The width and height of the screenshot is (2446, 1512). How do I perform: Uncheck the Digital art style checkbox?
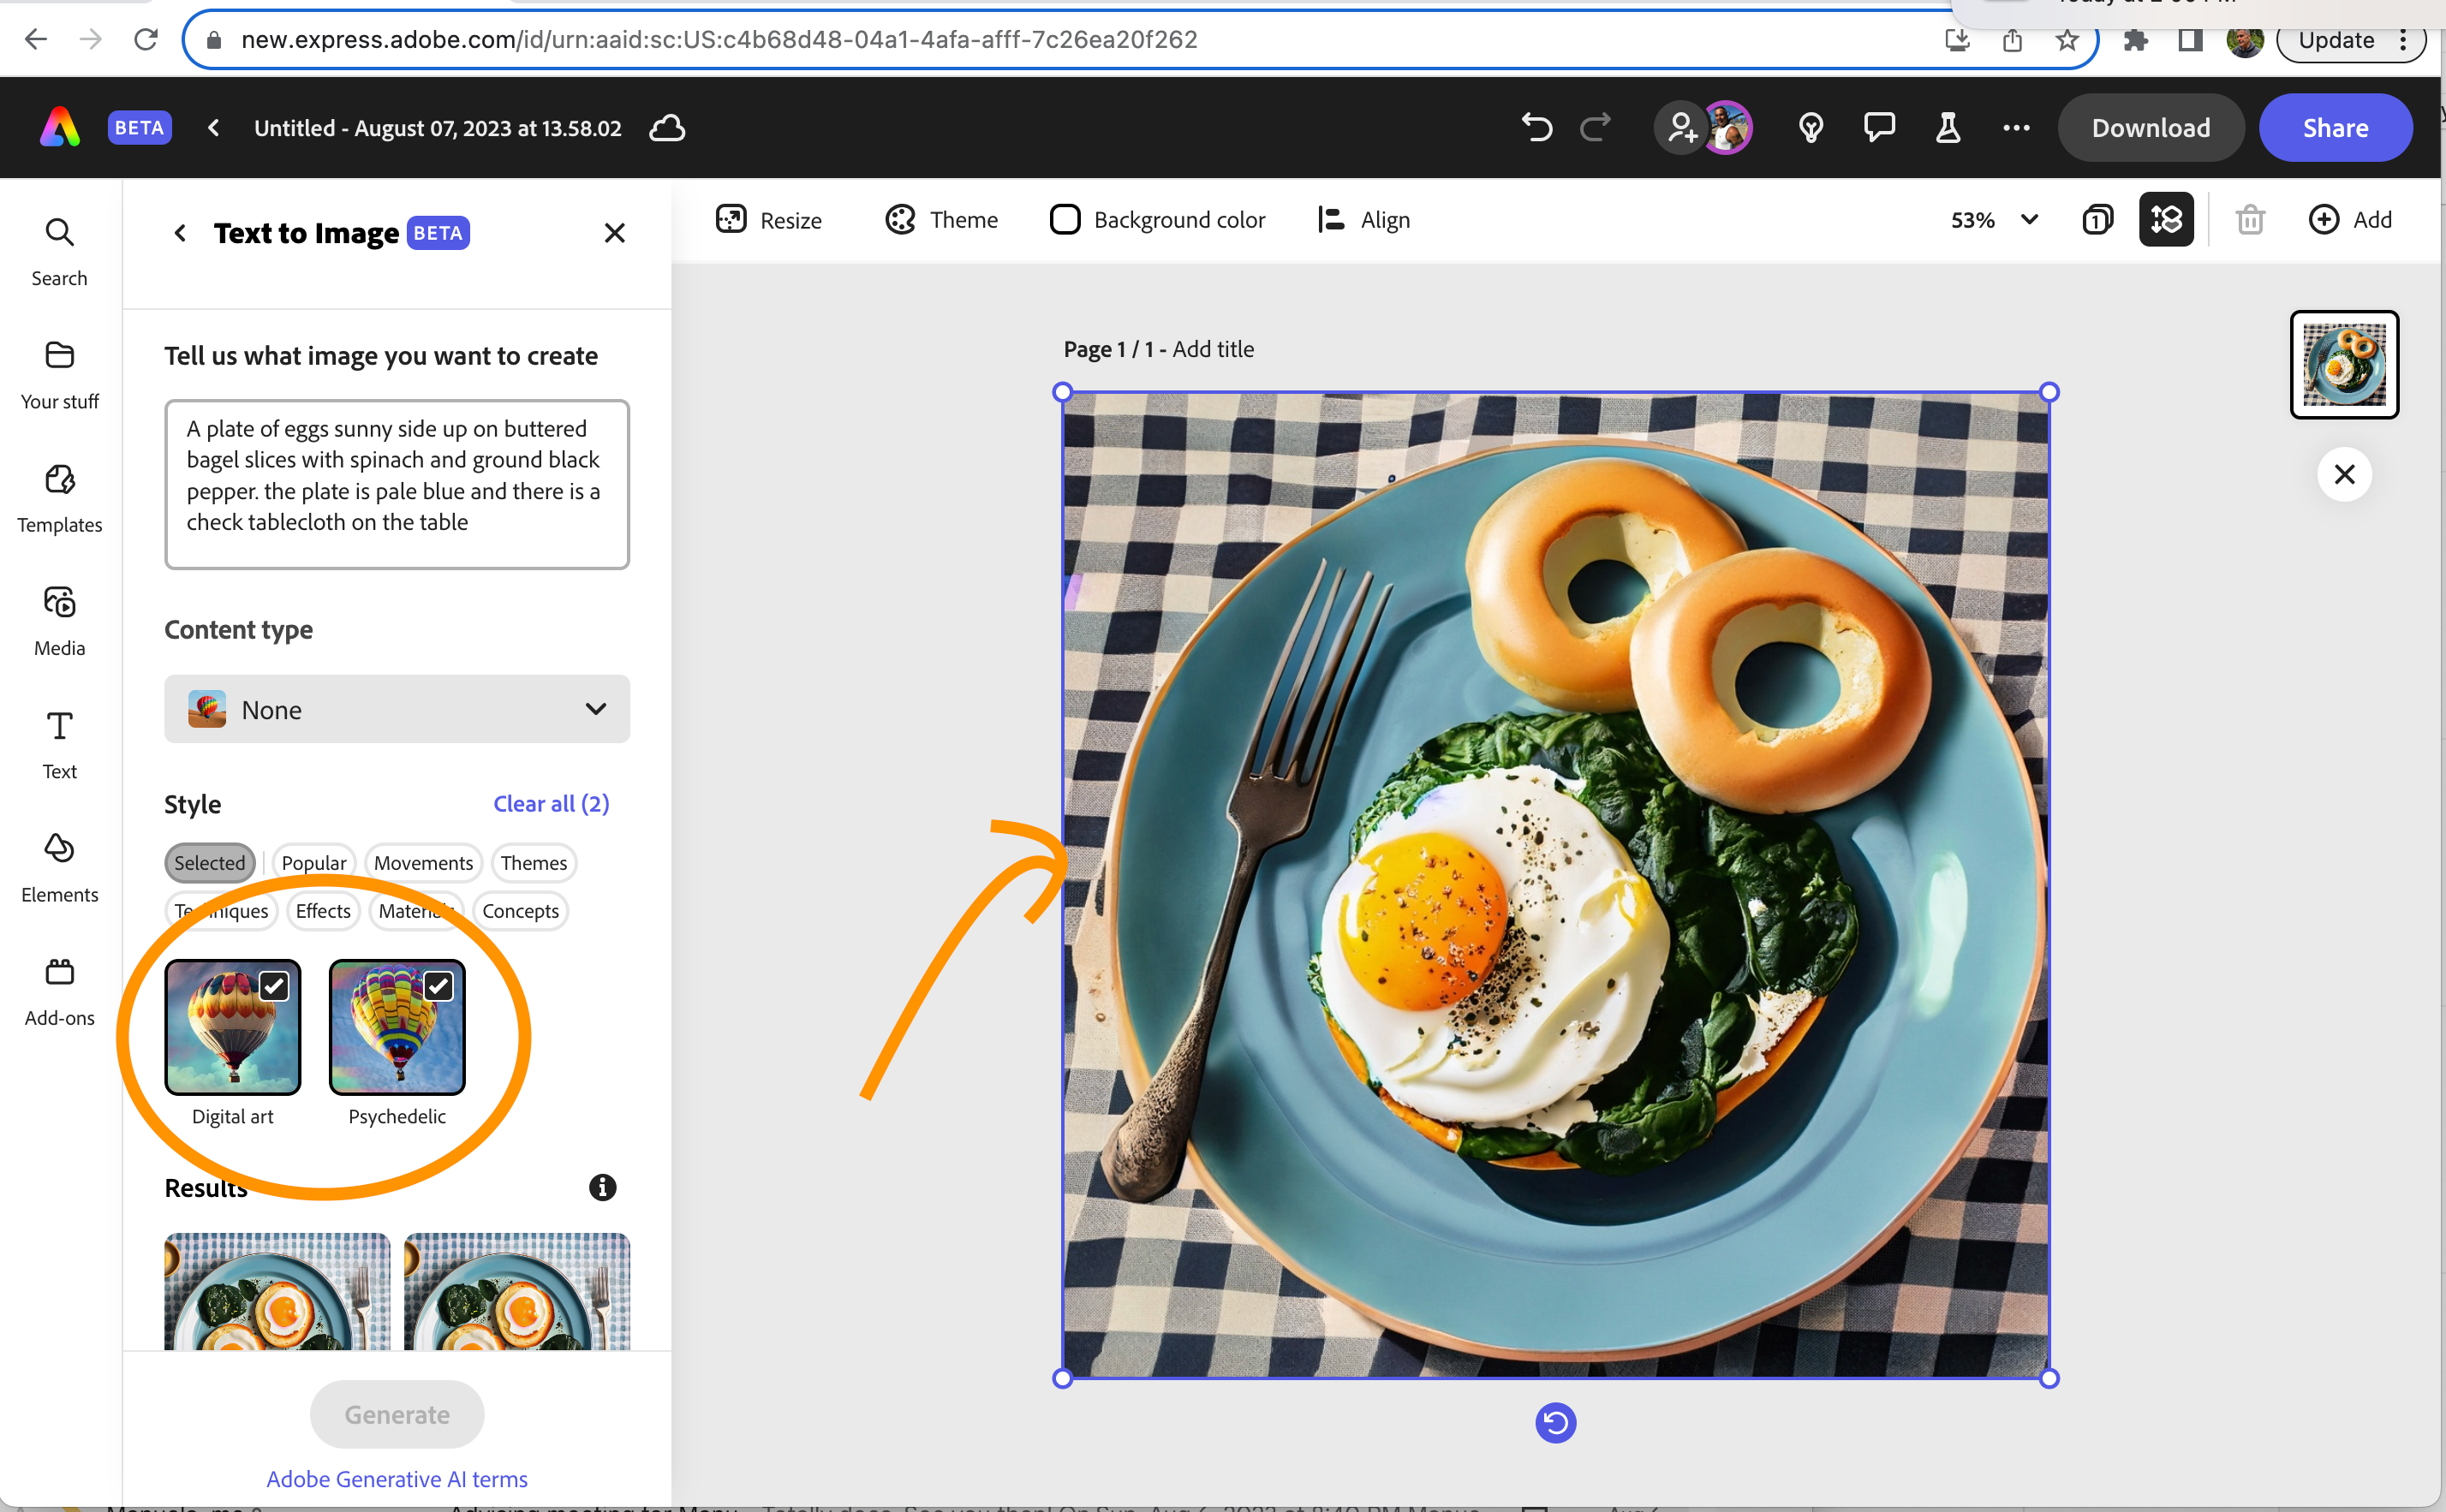pos(274,986)
